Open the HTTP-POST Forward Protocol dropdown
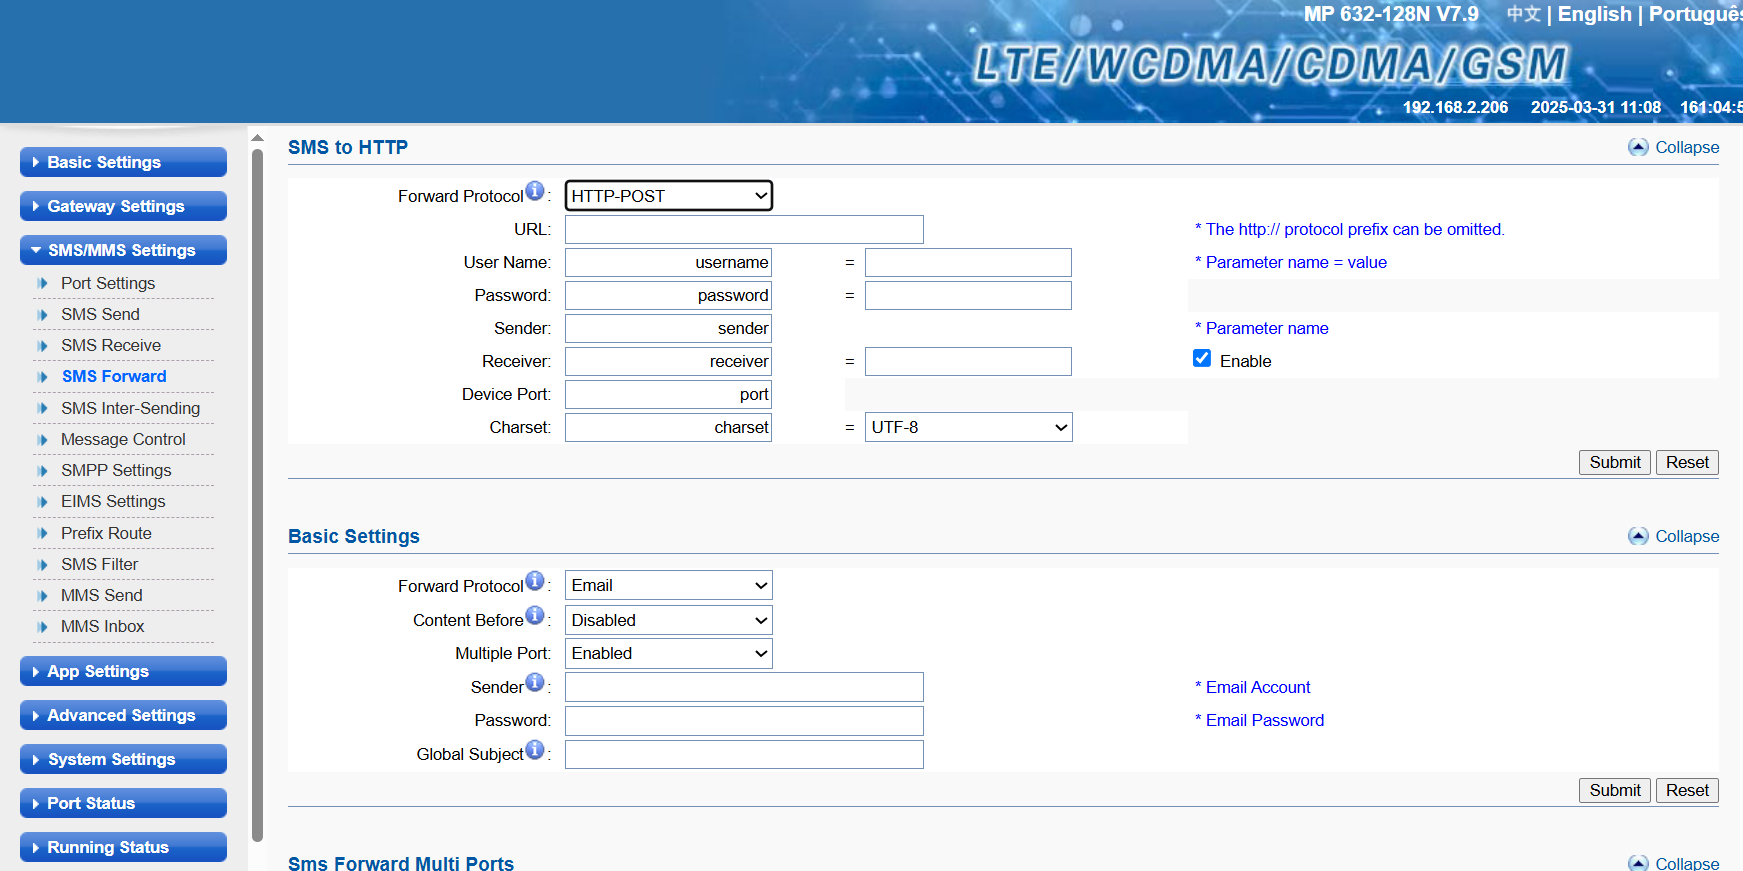 tap(668, 196)
